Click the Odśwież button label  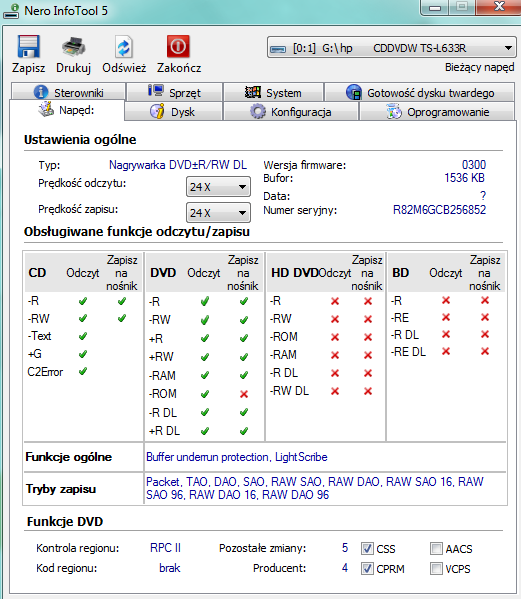pos(124,68)
